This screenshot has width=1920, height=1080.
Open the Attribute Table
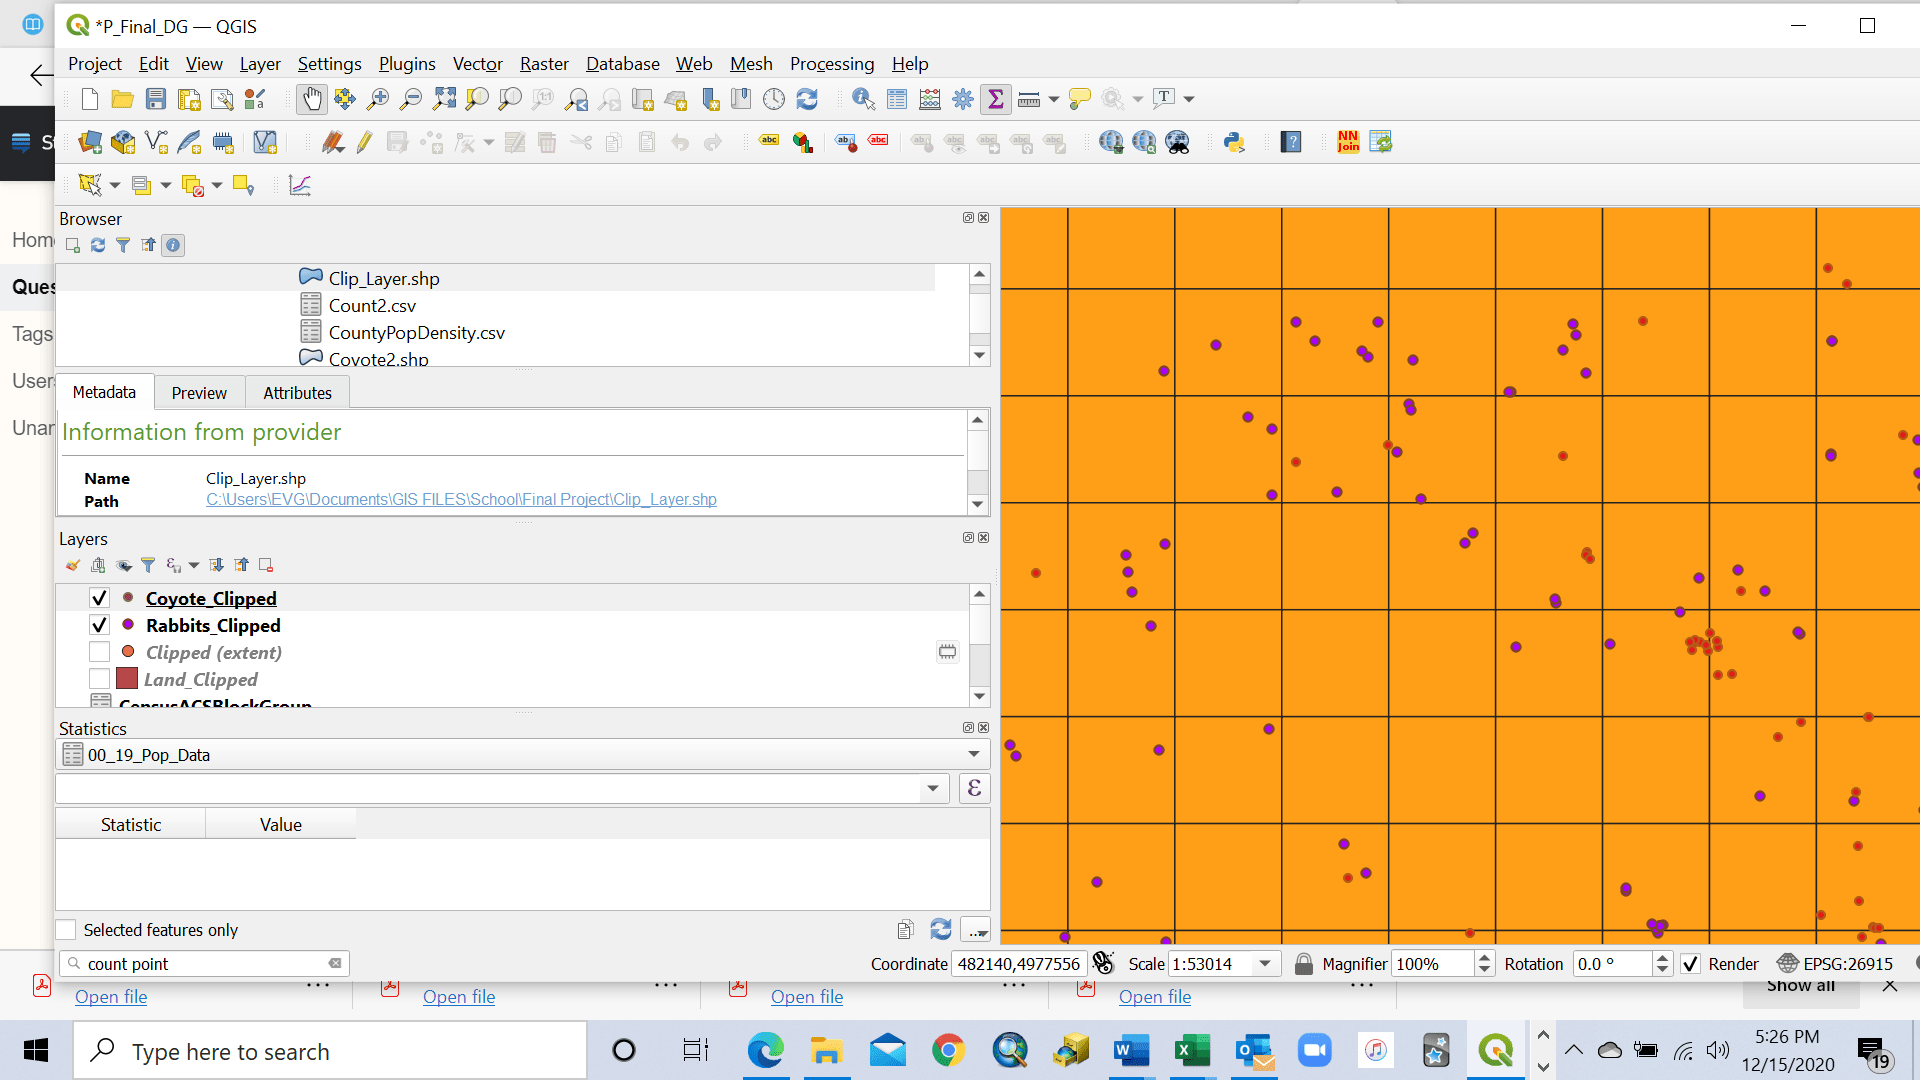[895, 99]
